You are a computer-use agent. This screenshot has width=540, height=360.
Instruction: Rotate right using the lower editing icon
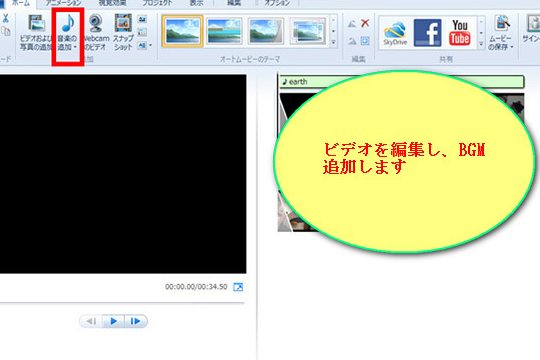(x=352, y=41)
